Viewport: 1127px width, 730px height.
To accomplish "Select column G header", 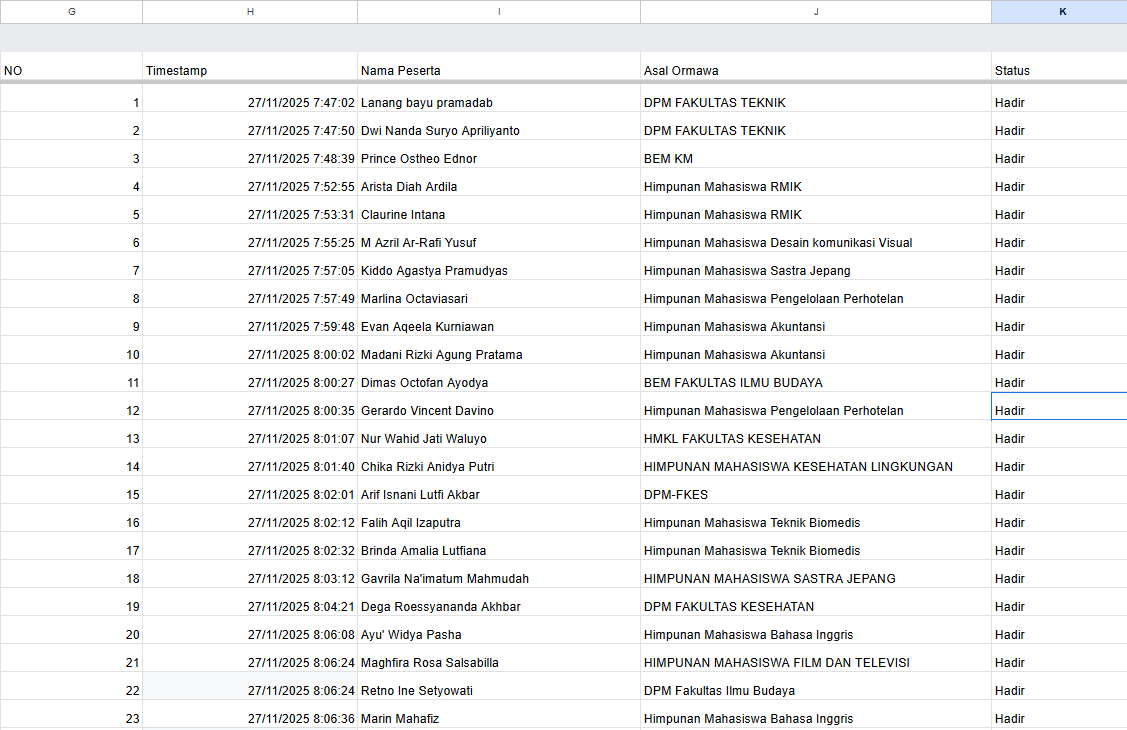I will 71,11.
